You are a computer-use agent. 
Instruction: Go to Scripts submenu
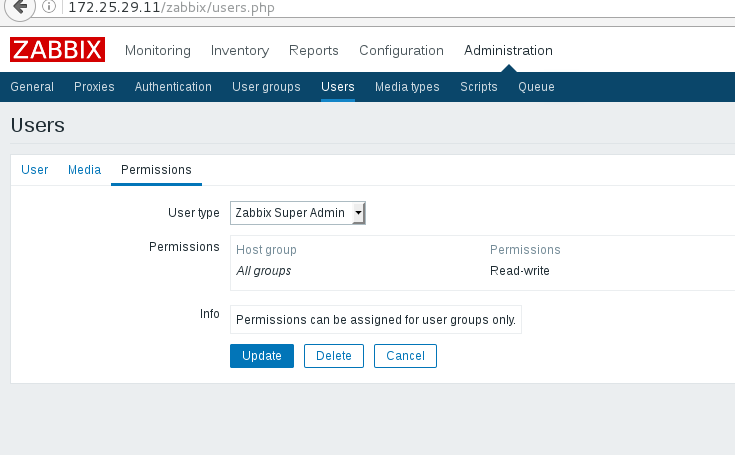click(x=479, y=87)
